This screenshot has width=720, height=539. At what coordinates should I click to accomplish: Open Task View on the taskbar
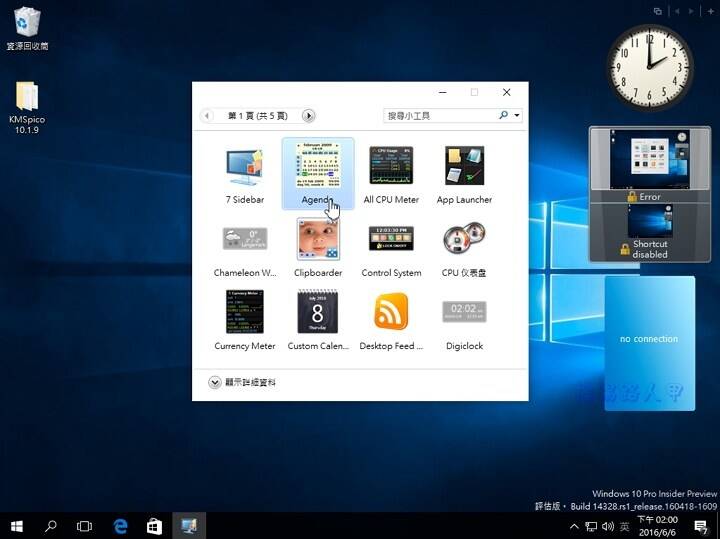click(x=84, y=526)
